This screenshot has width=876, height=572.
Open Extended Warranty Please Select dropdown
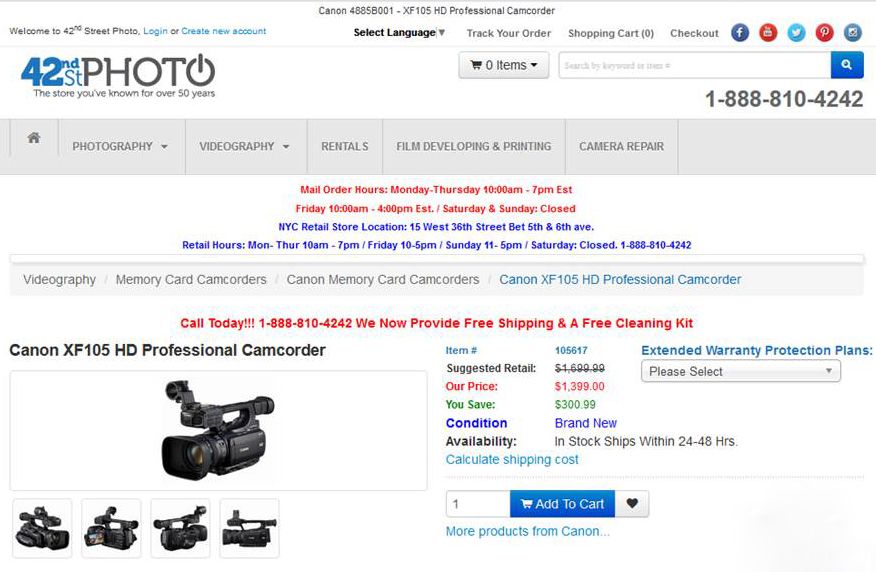(741, 371)
